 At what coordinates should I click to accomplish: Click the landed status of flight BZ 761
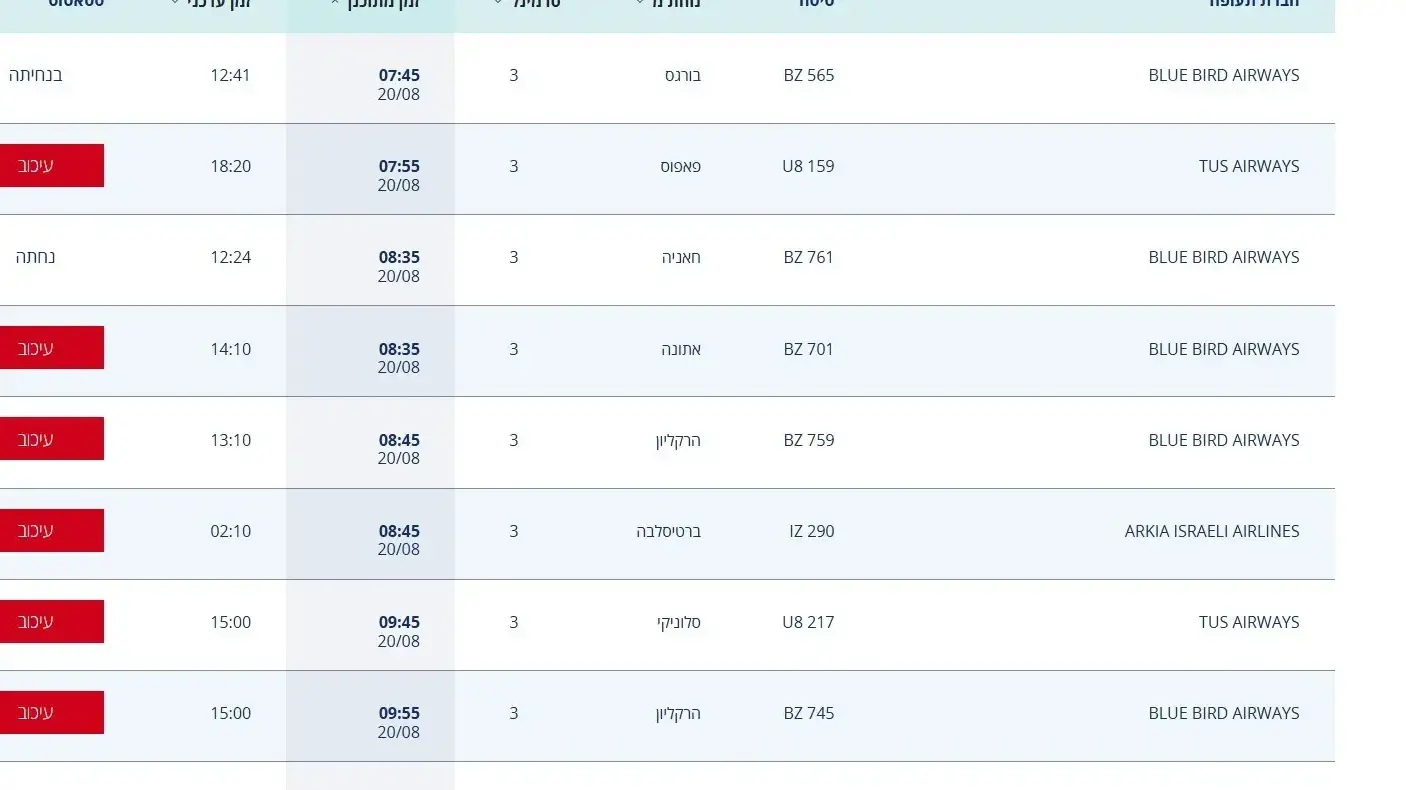coord(35,257)
